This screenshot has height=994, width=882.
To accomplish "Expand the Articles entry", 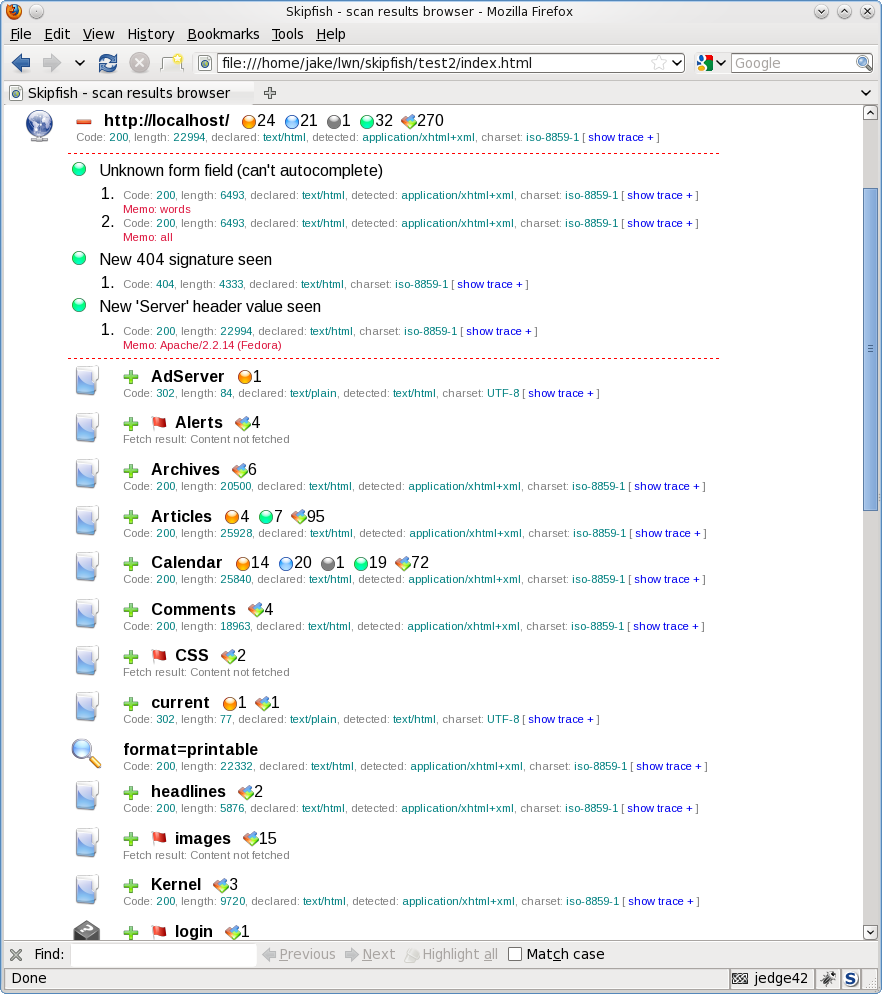I will [131, 517].
